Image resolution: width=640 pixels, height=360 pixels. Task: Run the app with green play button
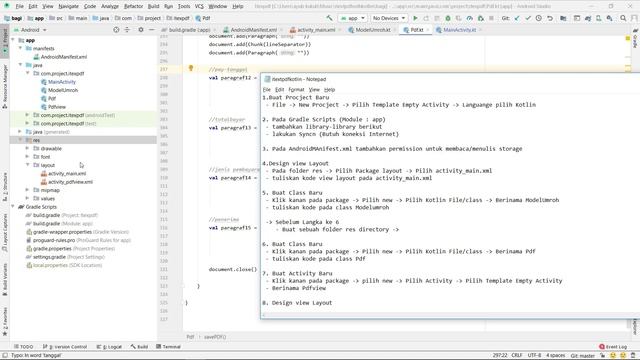415,18
